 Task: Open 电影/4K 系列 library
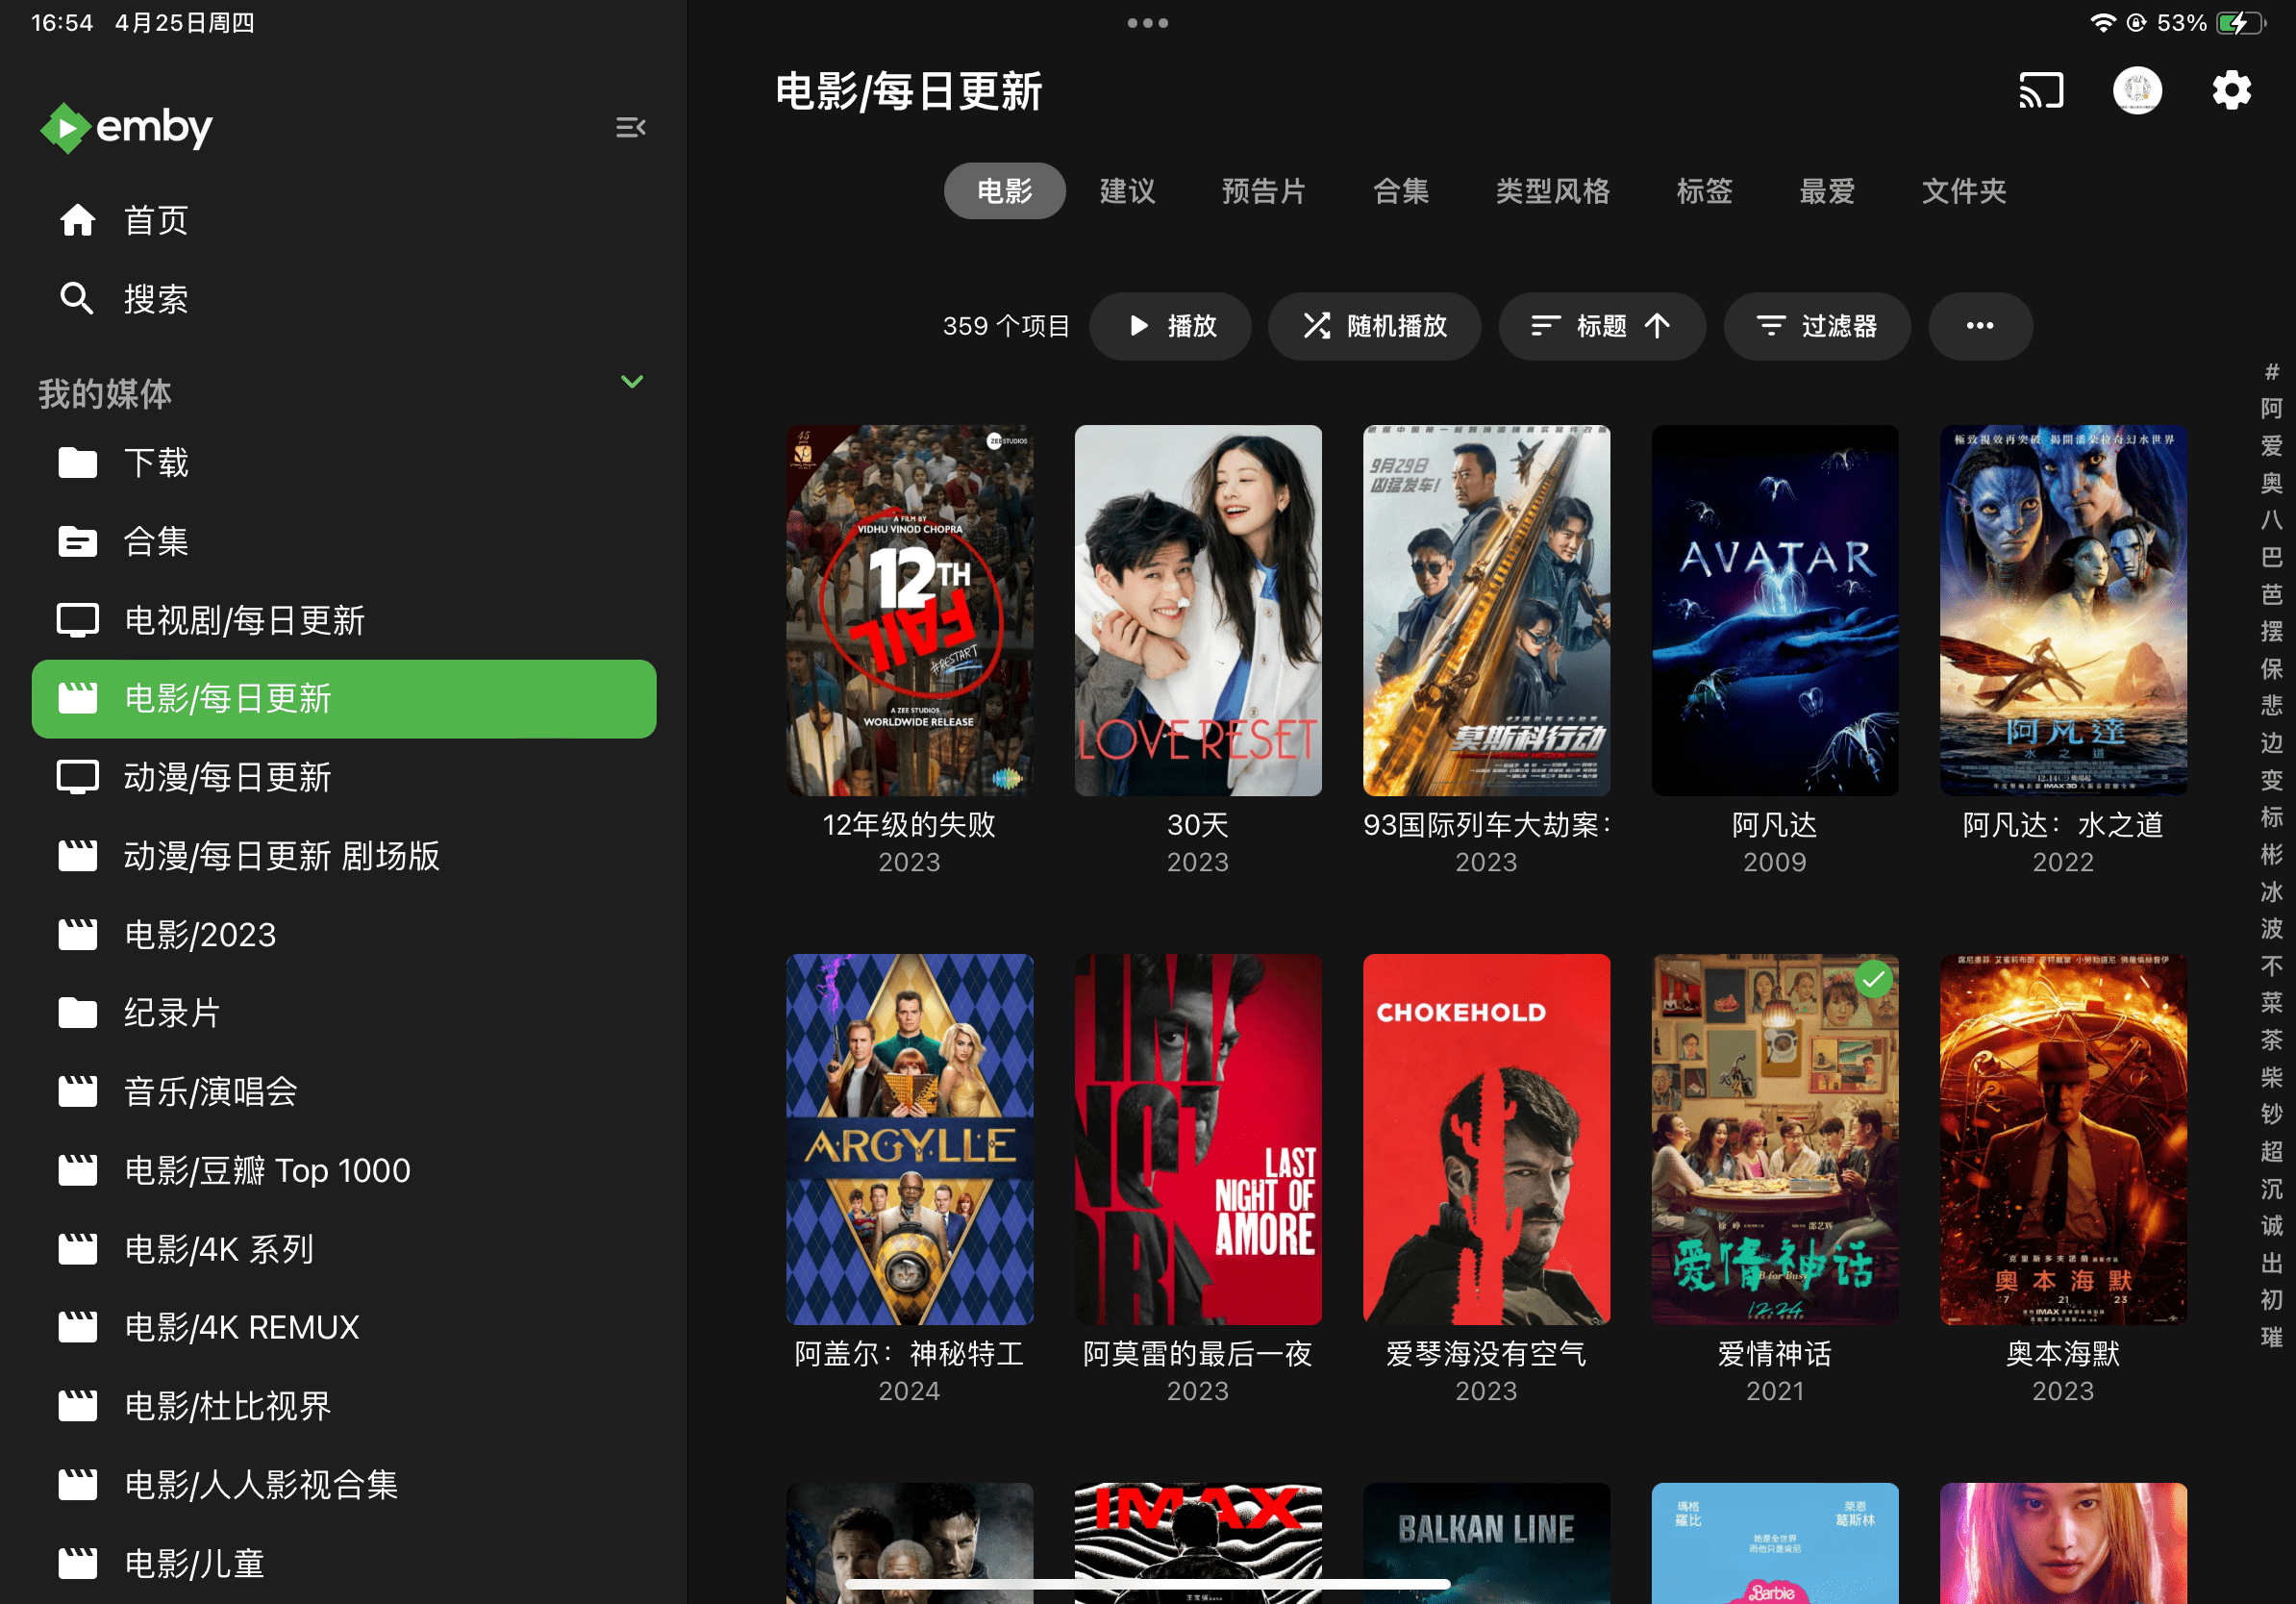(x=344, y=1249)
